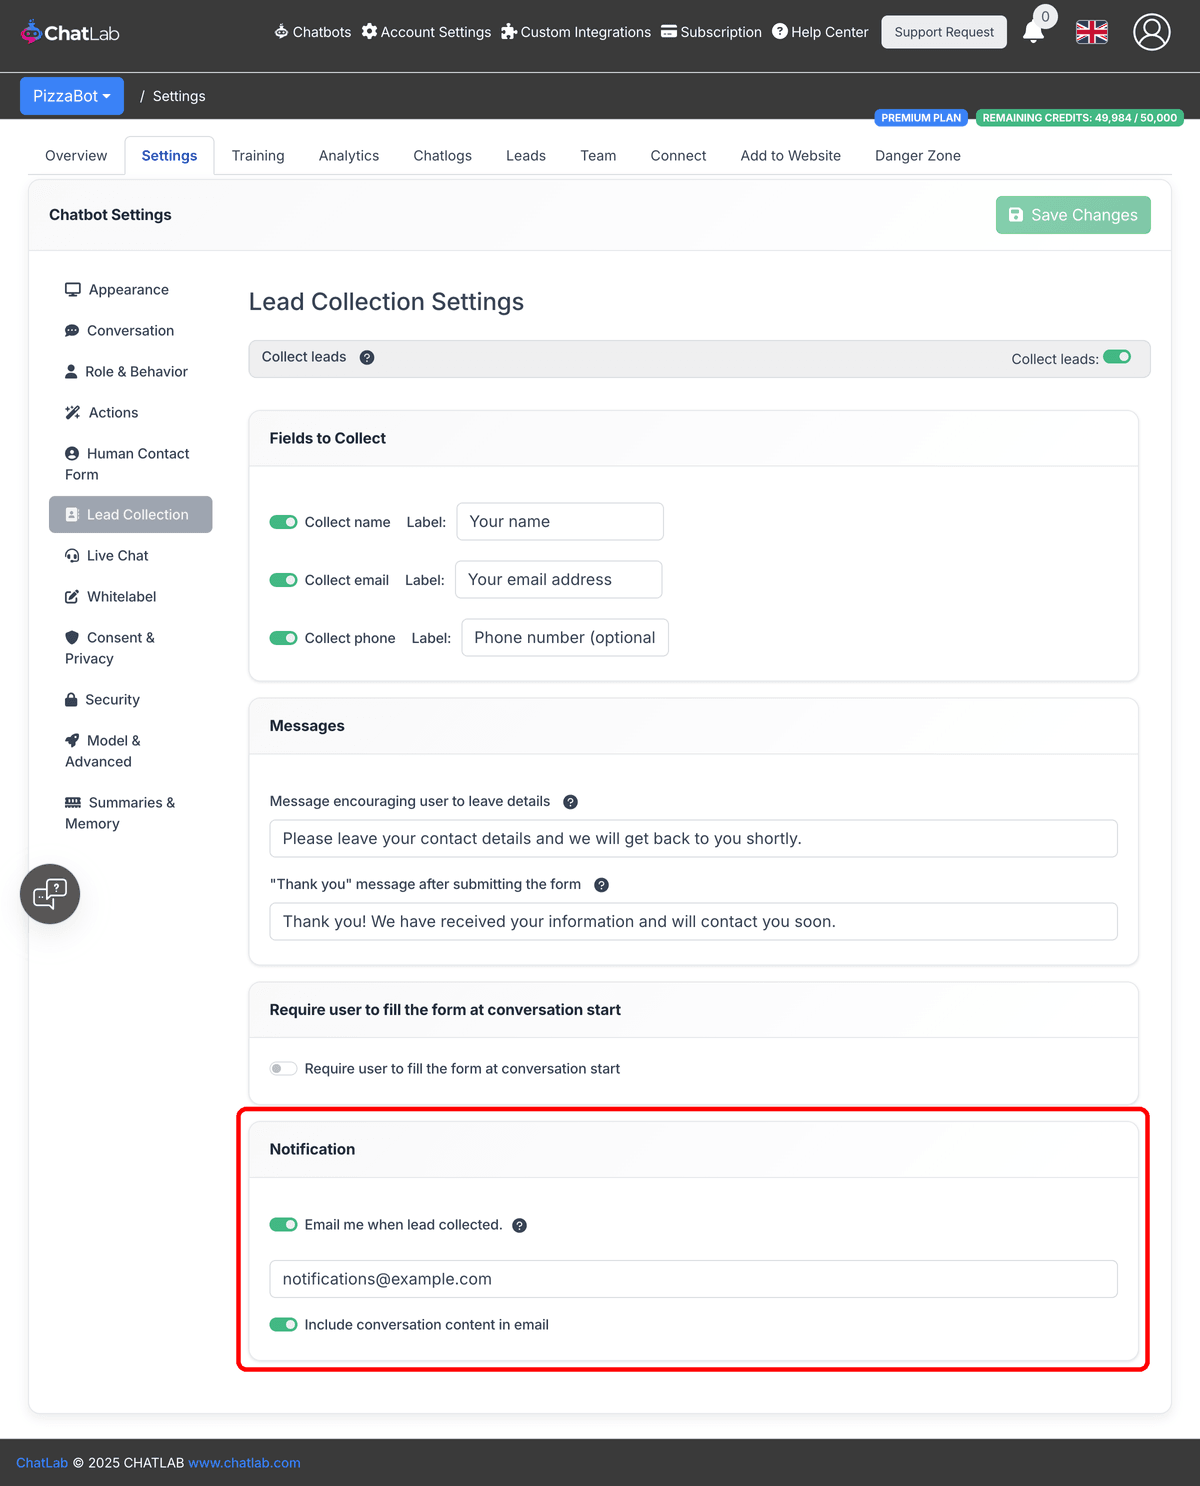The image size is (1200, 1486).
Task: Go to Chatbots in top navigation
Action: [313, 32]
